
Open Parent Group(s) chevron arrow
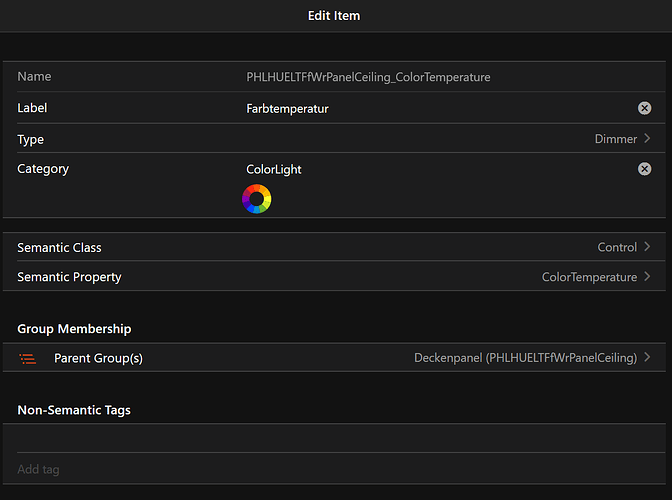point(648,358)
